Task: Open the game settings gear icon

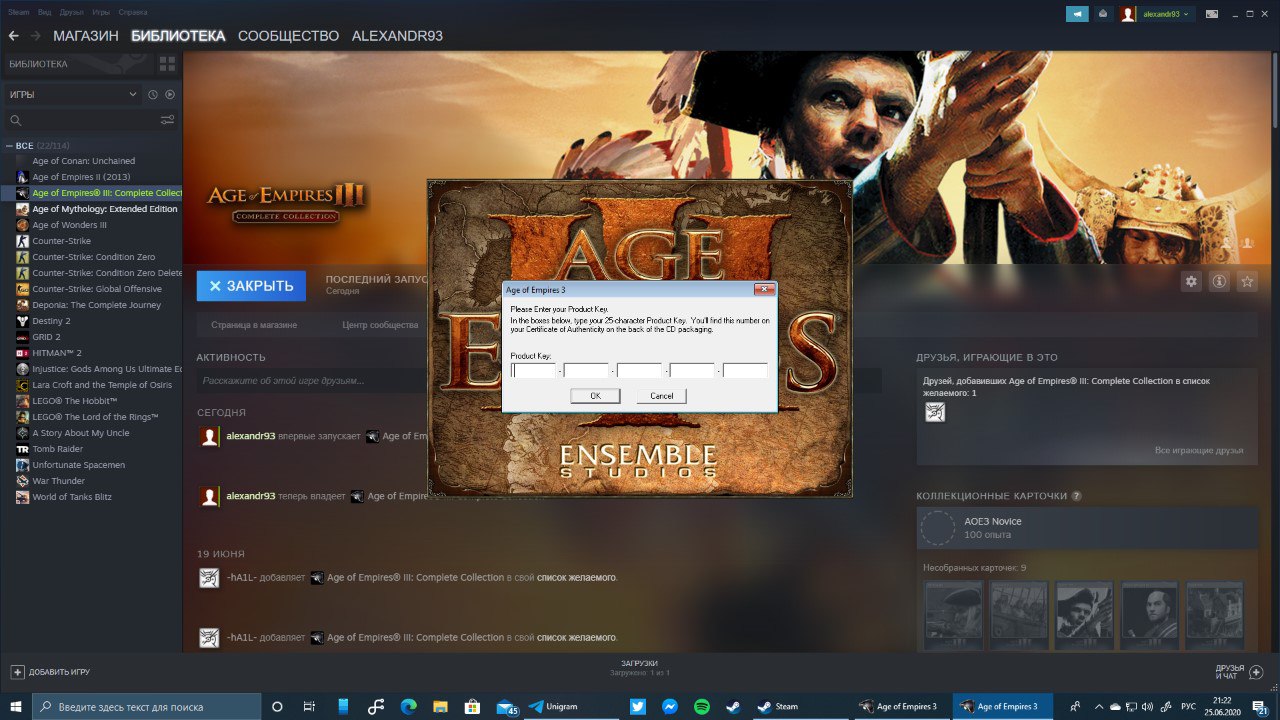Action: pos(1191,282)
